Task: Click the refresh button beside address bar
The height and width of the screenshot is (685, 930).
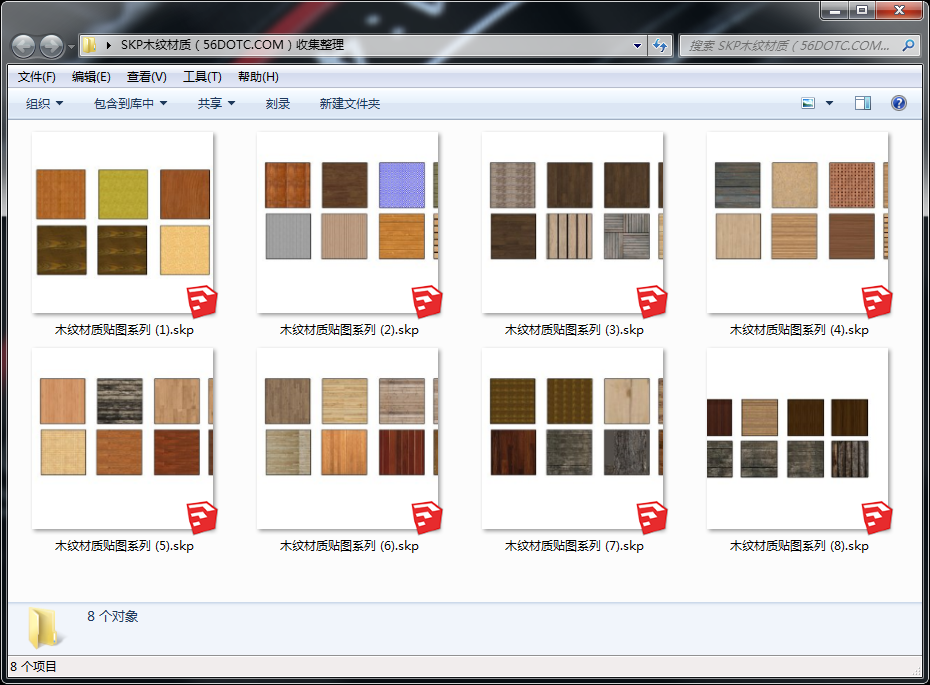Action: (x=660, y=45)
